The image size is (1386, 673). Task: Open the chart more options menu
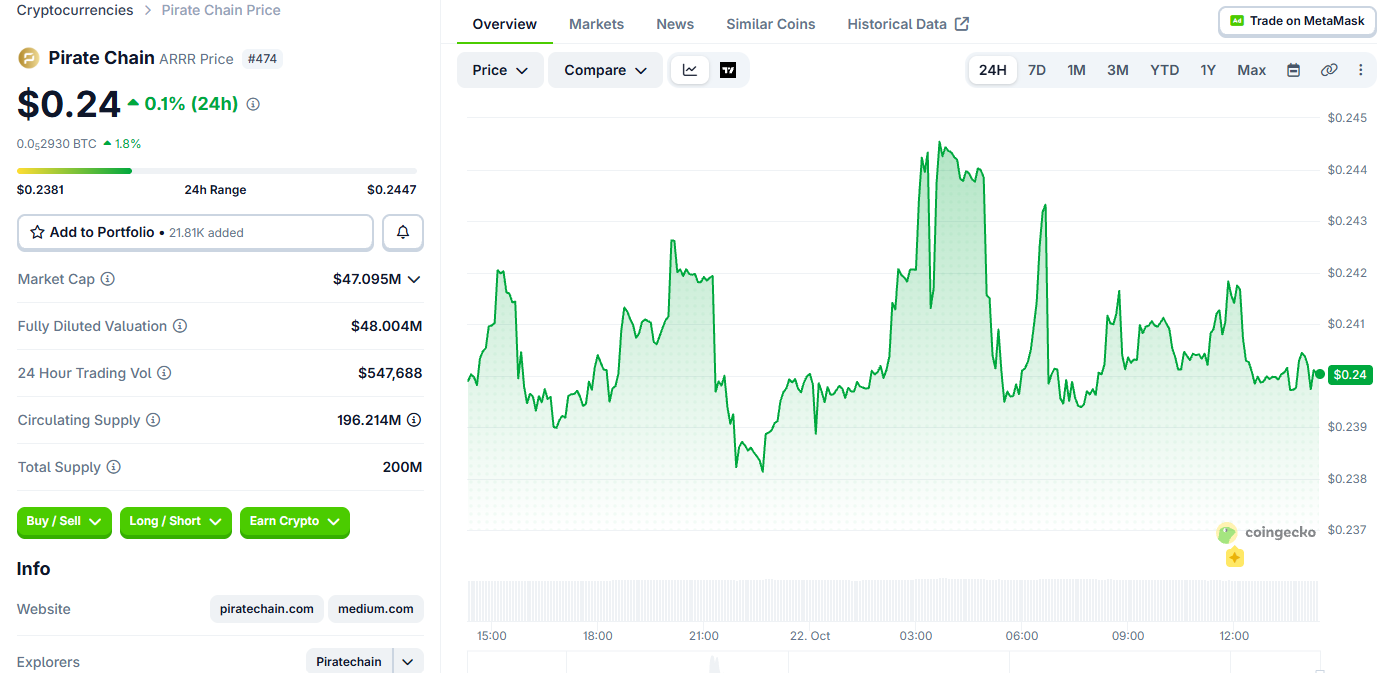(1360, 70)
